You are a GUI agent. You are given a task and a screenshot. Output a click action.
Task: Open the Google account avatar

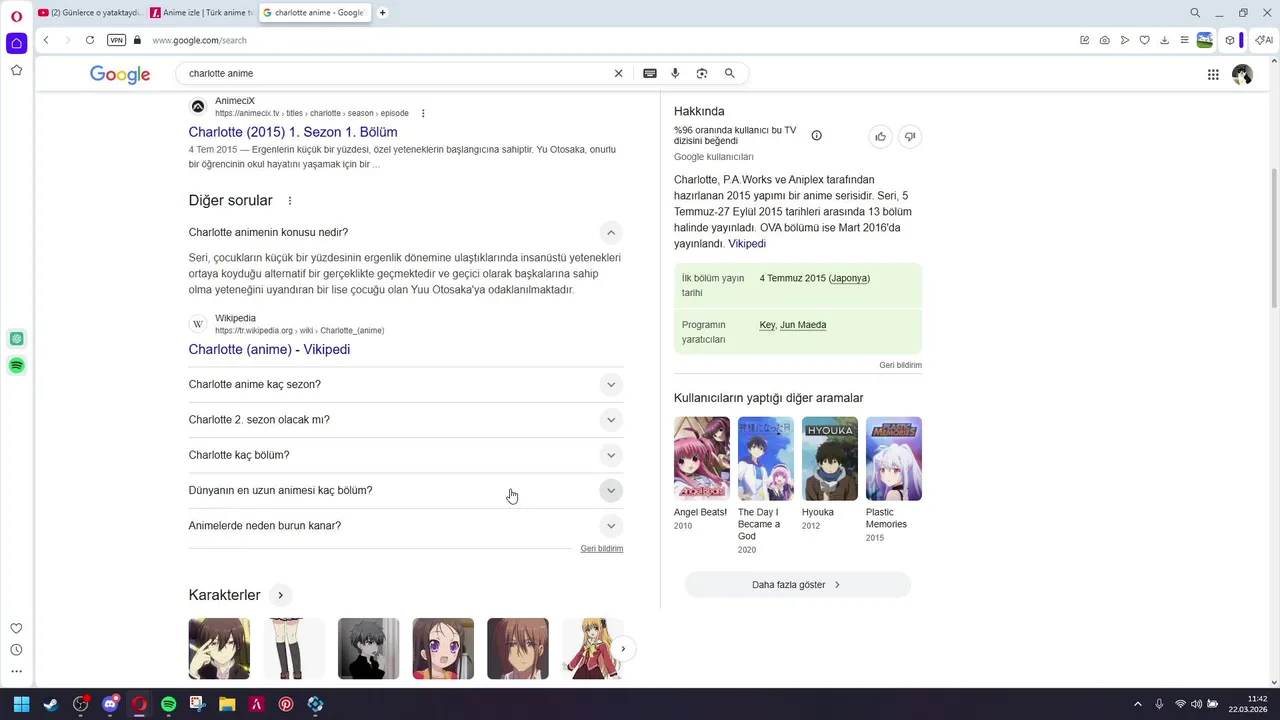click(x=1242, y=74)
